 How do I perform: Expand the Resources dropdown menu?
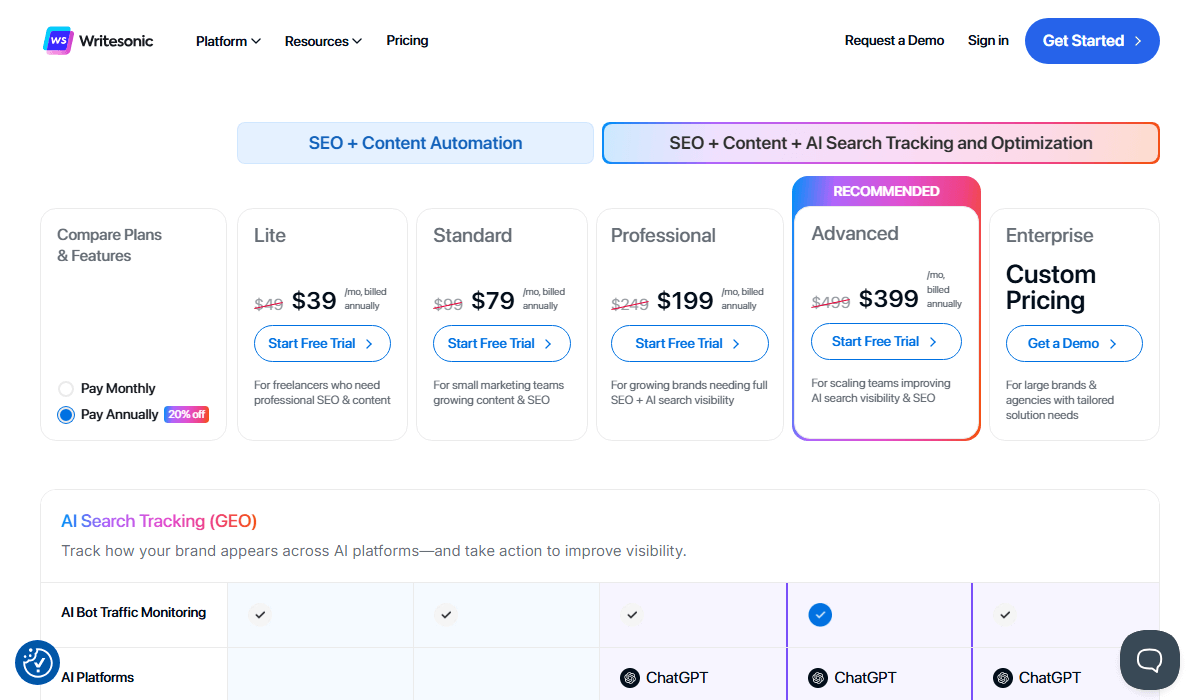pyautogui.click(x=323, y=41)
